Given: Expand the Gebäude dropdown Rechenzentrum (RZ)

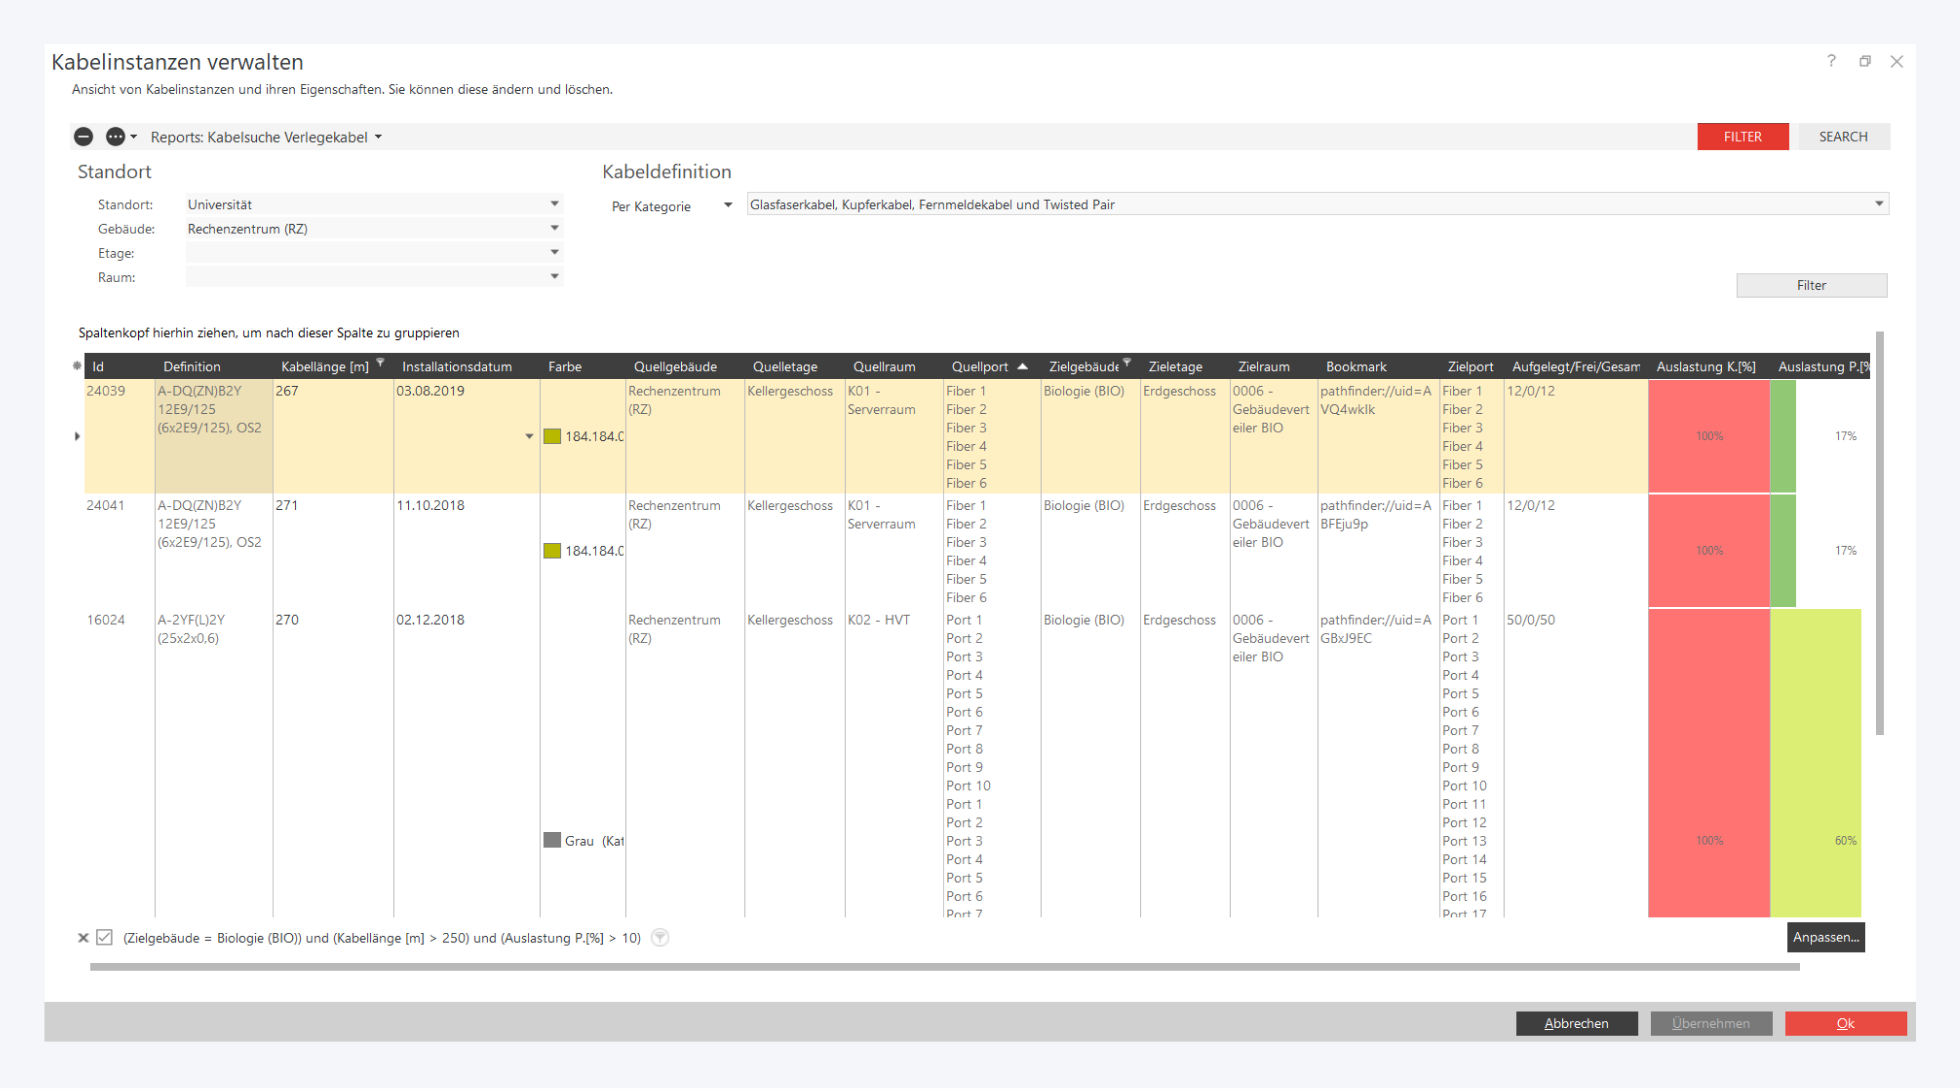Looking at the screenshot, I should 554,229.
